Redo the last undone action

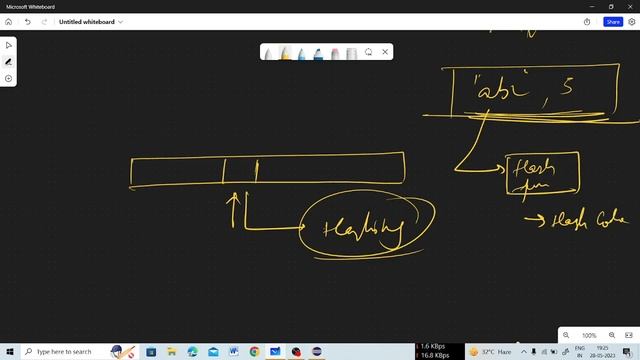tap(44, 22)
